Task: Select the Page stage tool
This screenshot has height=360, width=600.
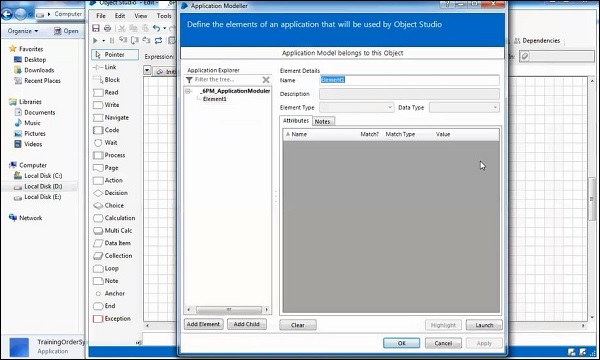Action: pos(106,168)
